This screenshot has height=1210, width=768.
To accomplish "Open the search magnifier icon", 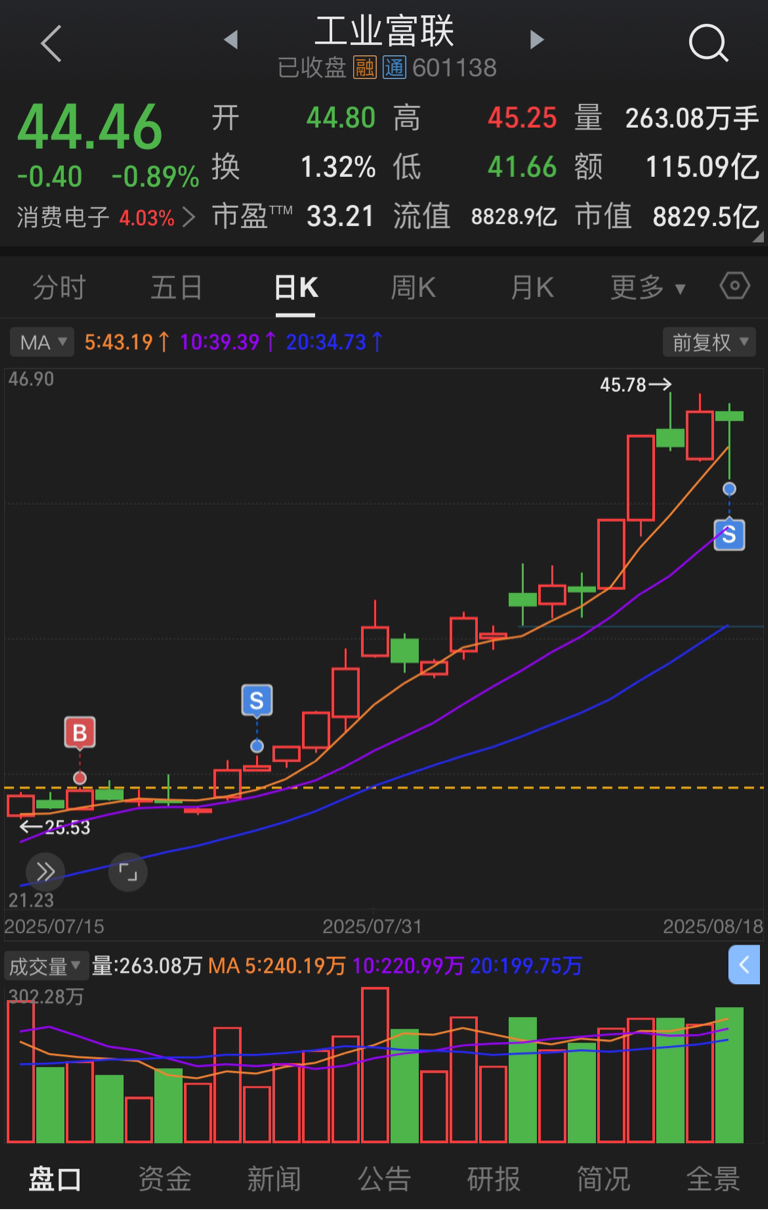I will pyautogui.click(x=708, y=43).
